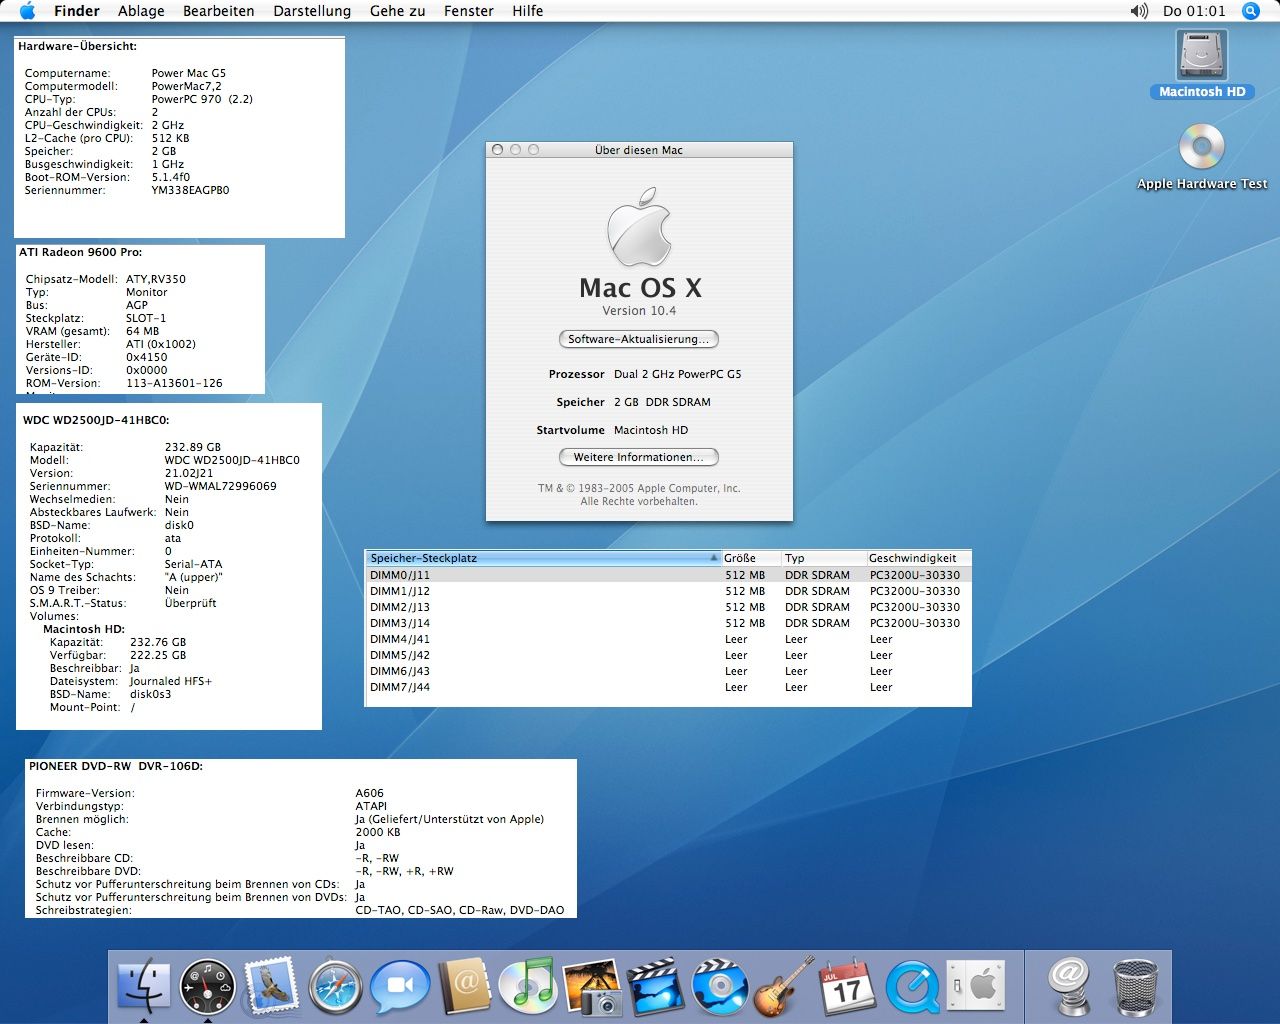
Task: Open the Apple menu
Action: click(27, 11)
